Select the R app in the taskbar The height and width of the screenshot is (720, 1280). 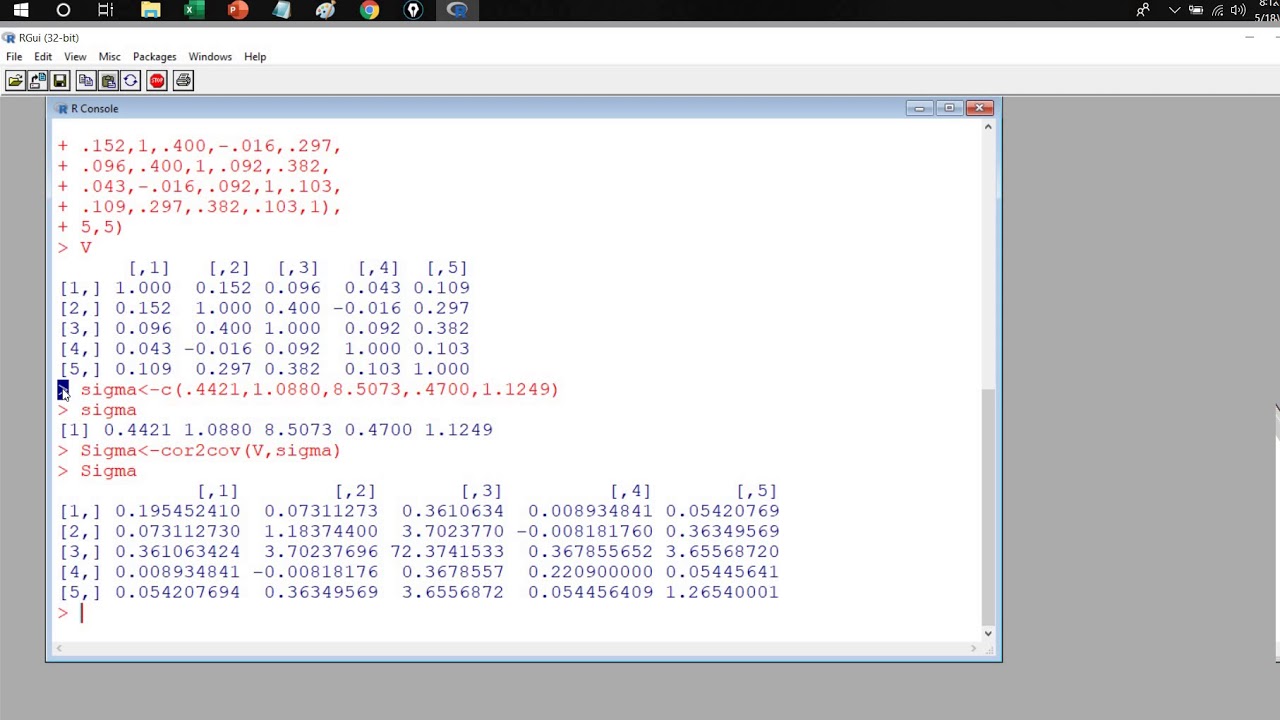457,10
